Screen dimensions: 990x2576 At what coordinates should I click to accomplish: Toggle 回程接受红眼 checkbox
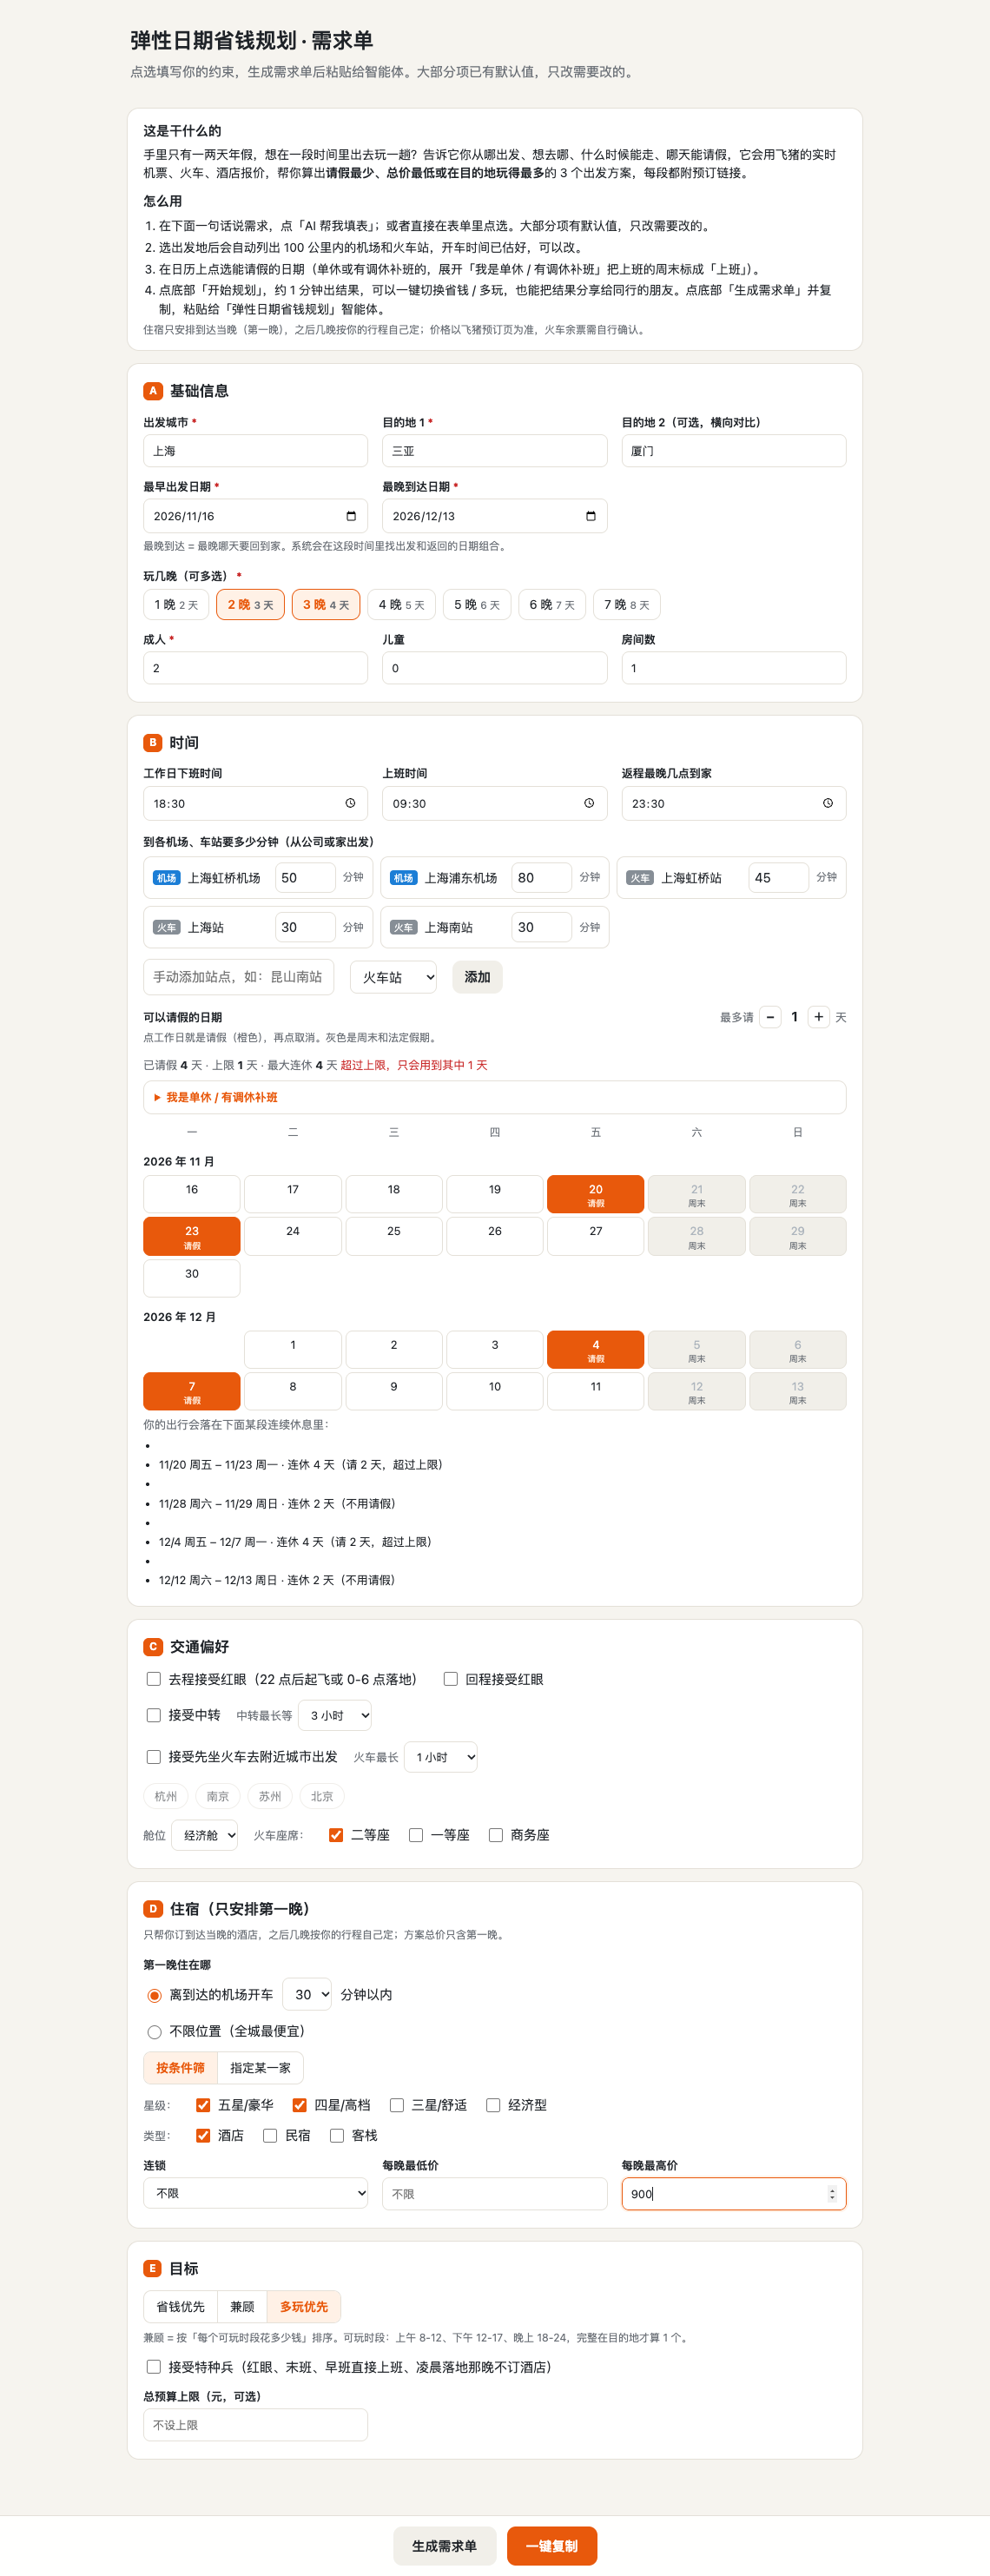451,1679
